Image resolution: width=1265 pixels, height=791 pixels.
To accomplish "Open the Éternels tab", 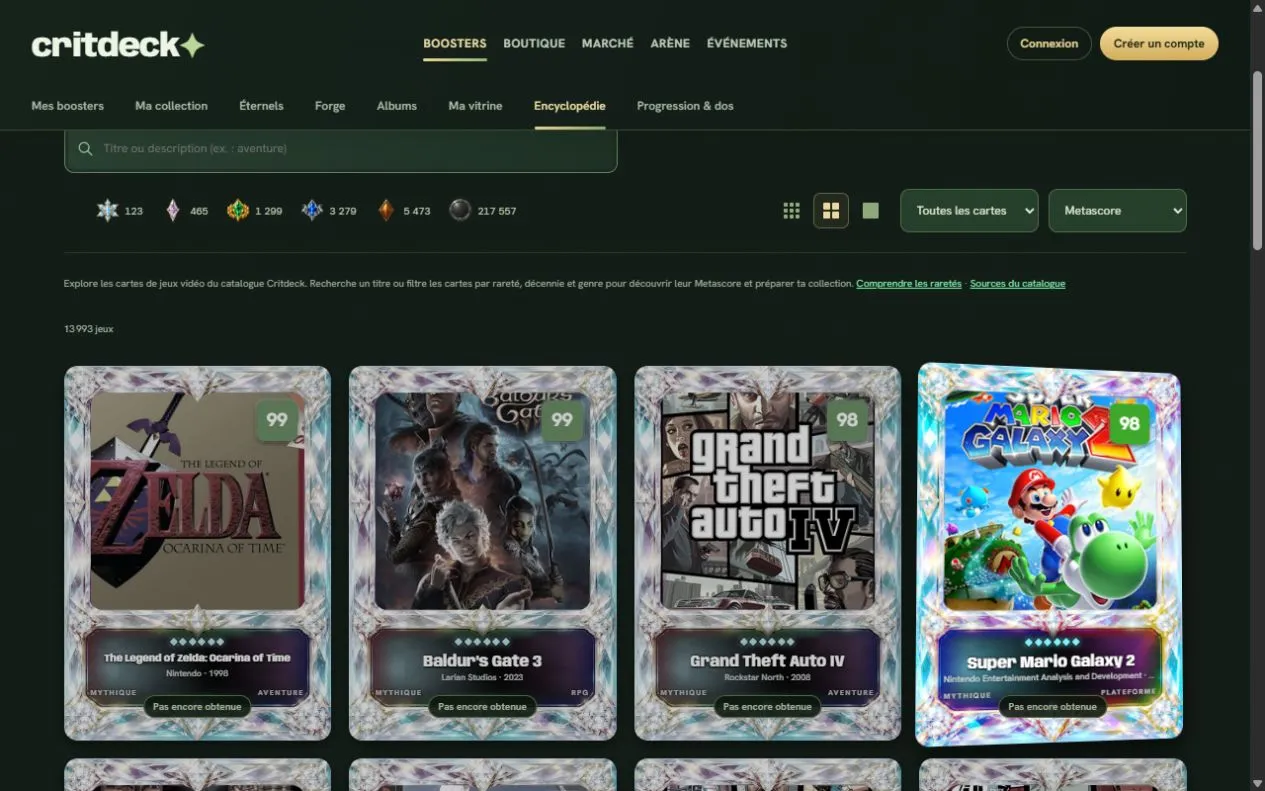I will tap(261, 106).
